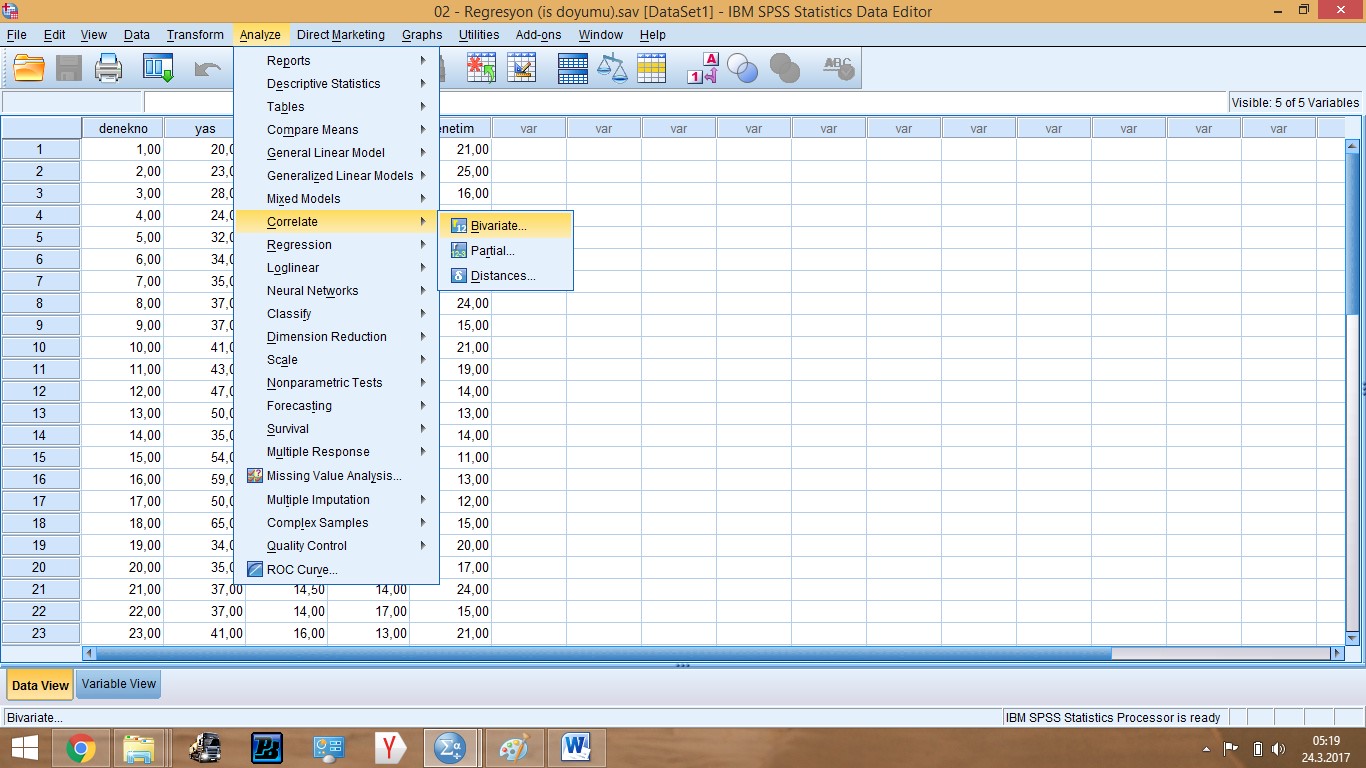Click cell containing 16,00 in row 23
Viewport: 1366px width, 768px height.
pyautogui.click(x=287, y=633)
